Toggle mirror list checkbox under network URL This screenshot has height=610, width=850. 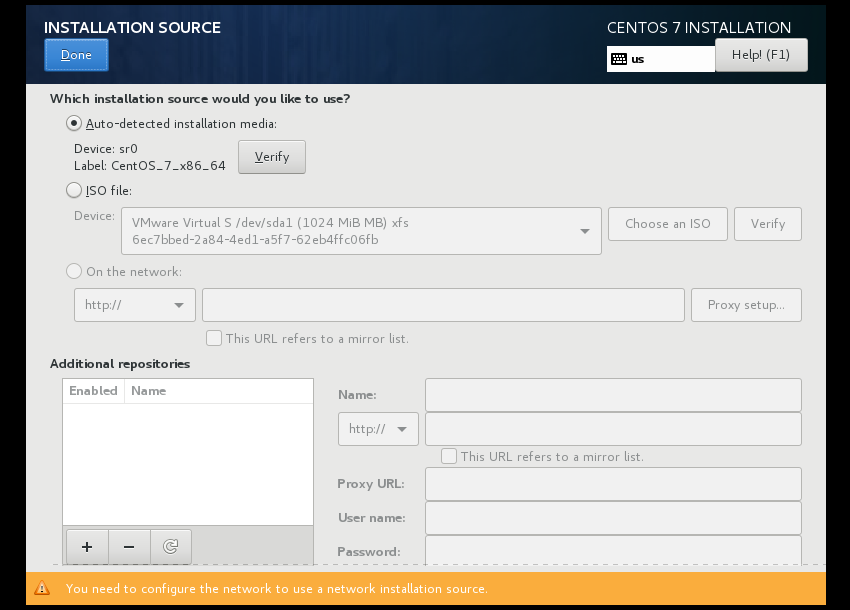tap(214, 338)
